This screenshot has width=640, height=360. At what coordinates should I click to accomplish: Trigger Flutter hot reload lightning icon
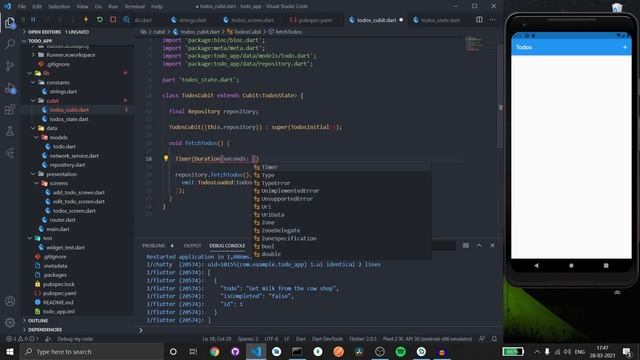point(86,19)
